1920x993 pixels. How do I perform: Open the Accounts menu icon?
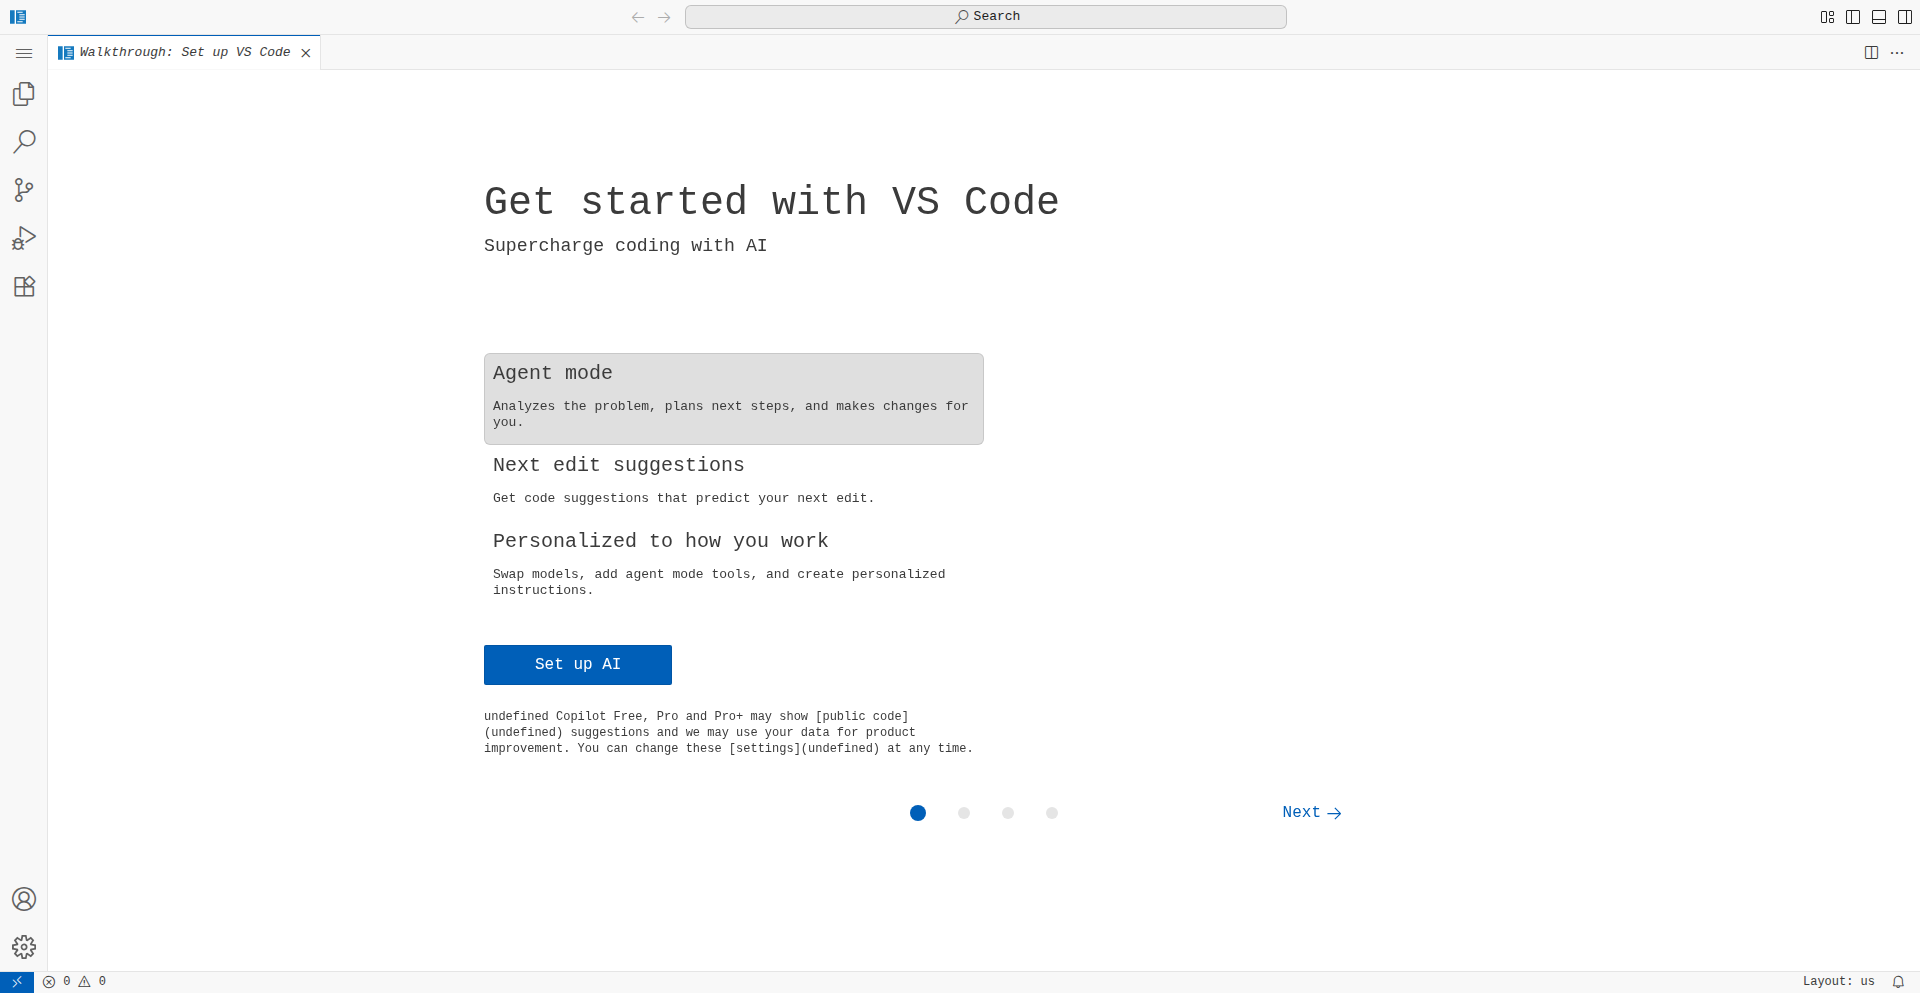pyautogui.click(x=24, y=899)
